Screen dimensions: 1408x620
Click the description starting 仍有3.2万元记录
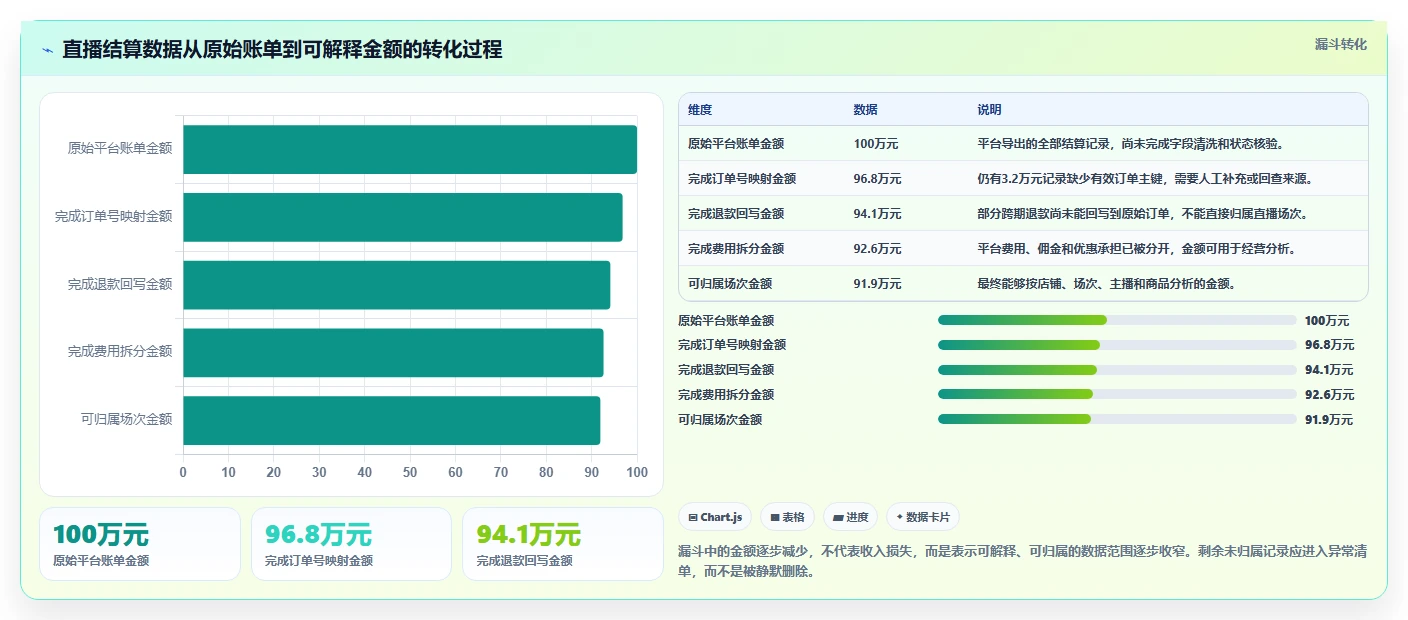(1145, 179)
